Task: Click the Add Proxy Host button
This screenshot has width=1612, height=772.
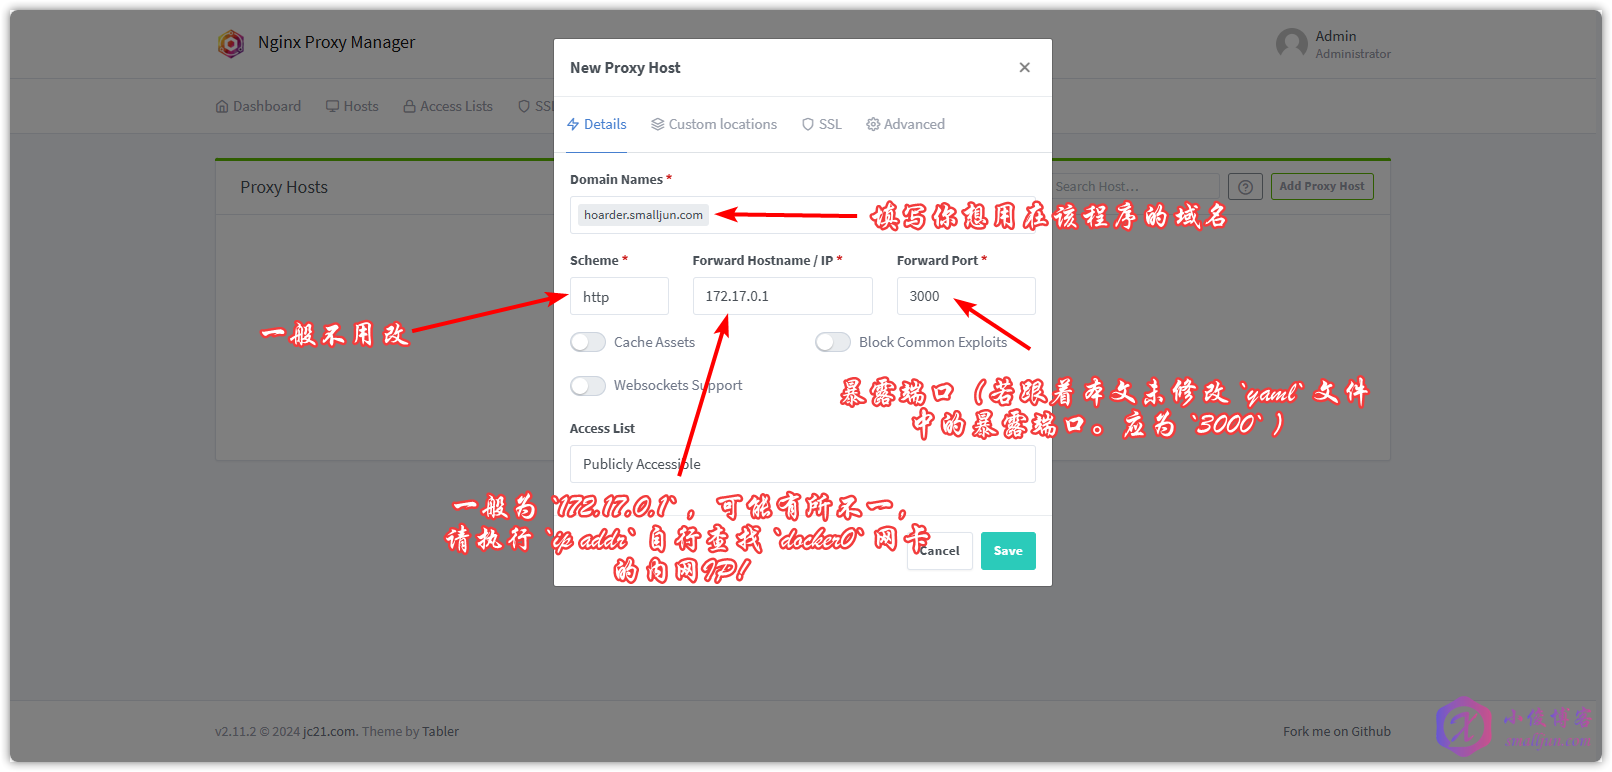Action: (x=1322, y=187)
